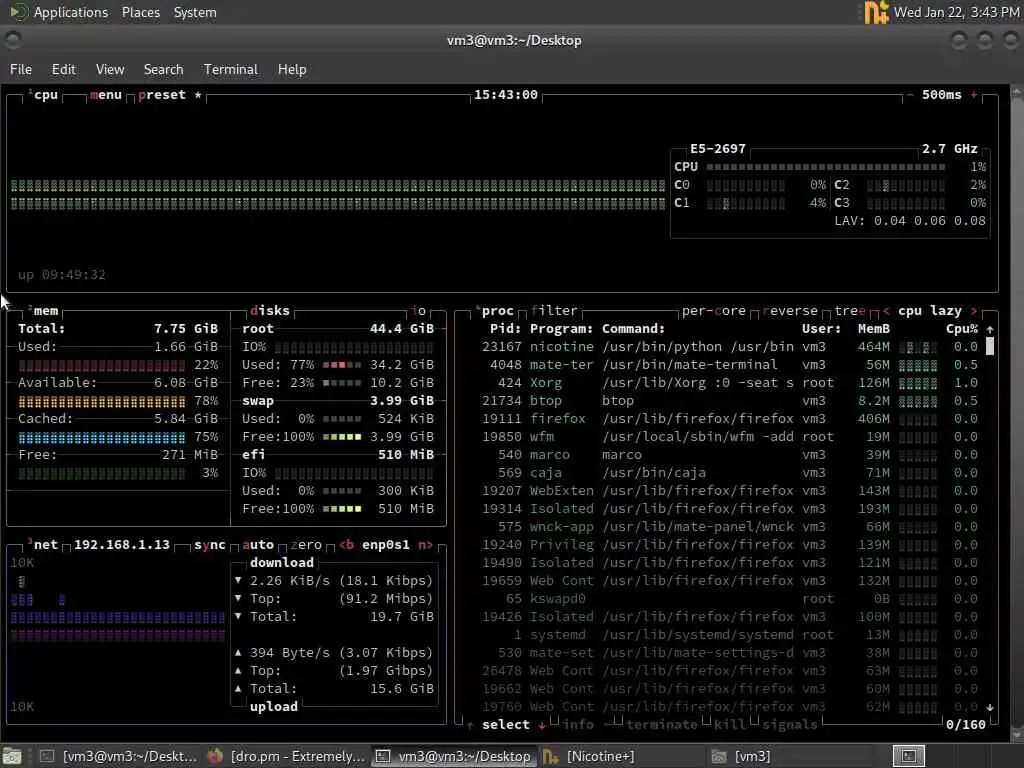
Task: Toggle the disks panel label
Action: coord(270,311)
